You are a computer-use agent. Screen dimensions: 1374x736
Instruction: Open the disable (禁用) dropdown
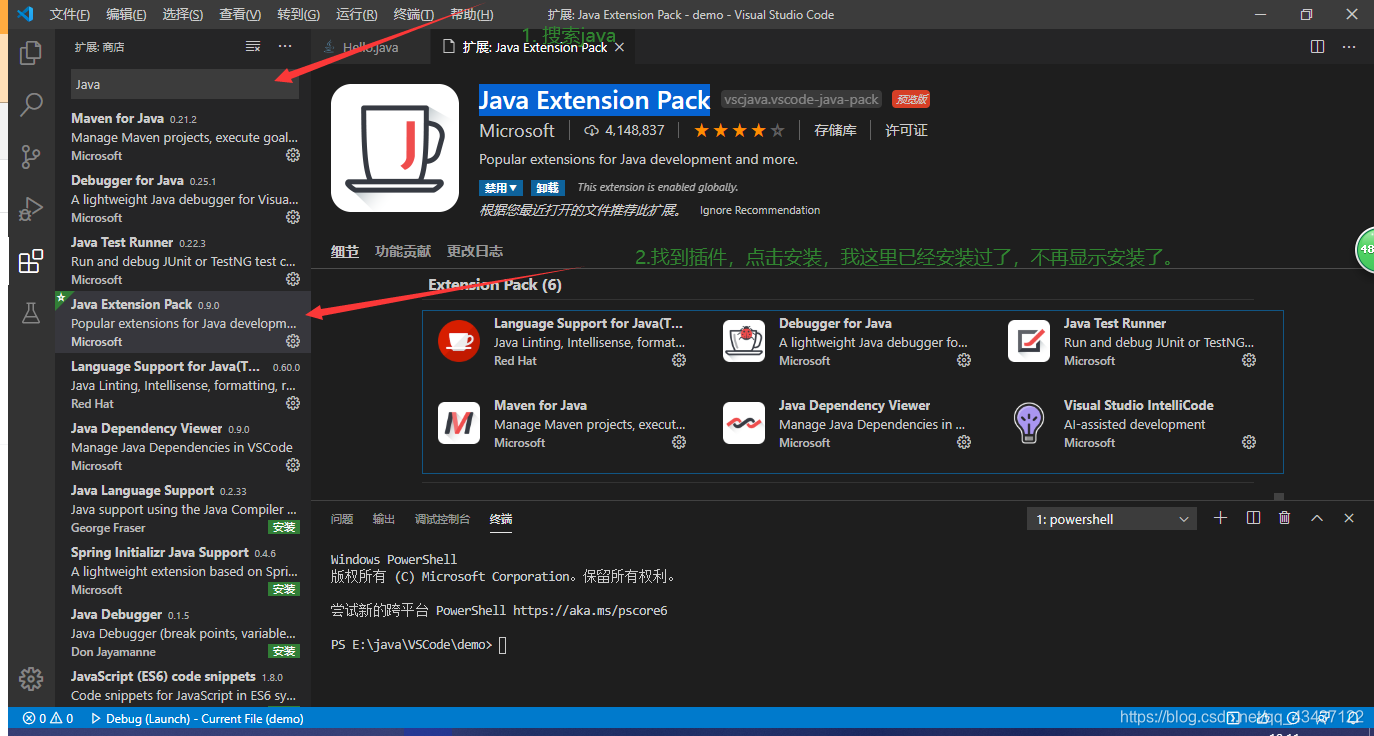(x=501, y=188)
